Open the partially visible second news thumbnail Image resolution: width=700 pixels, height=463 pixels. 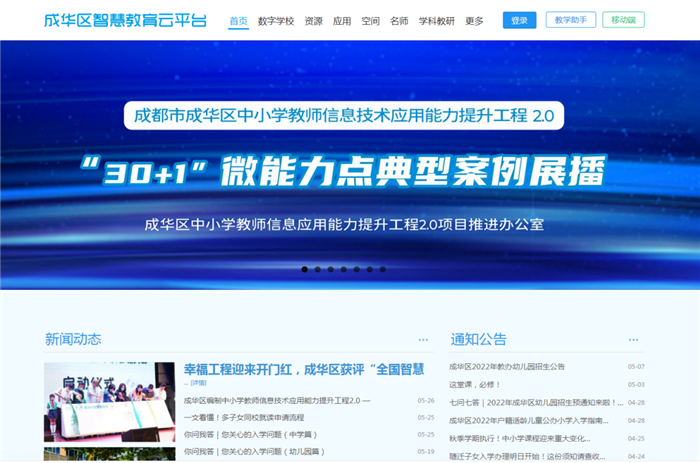coord(109,454)
